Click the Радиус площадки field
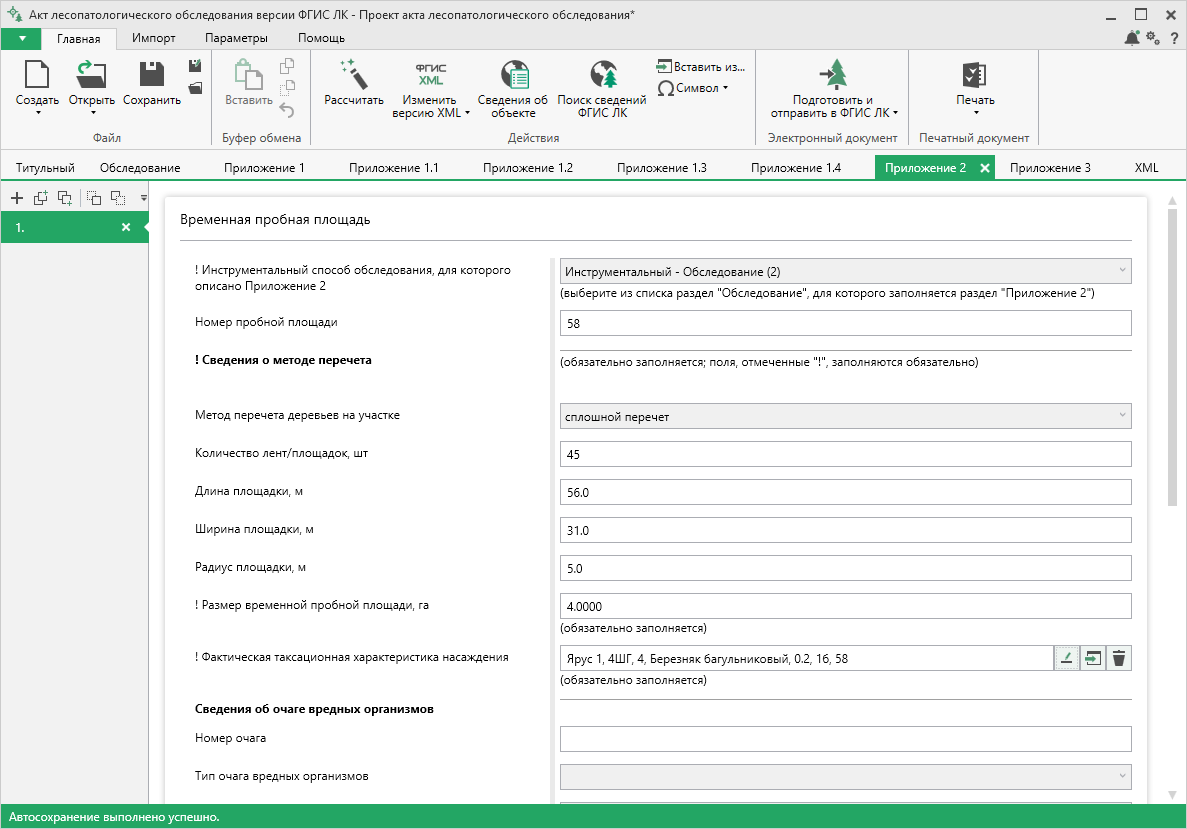1187x829 pixels. tap(846, 568)
